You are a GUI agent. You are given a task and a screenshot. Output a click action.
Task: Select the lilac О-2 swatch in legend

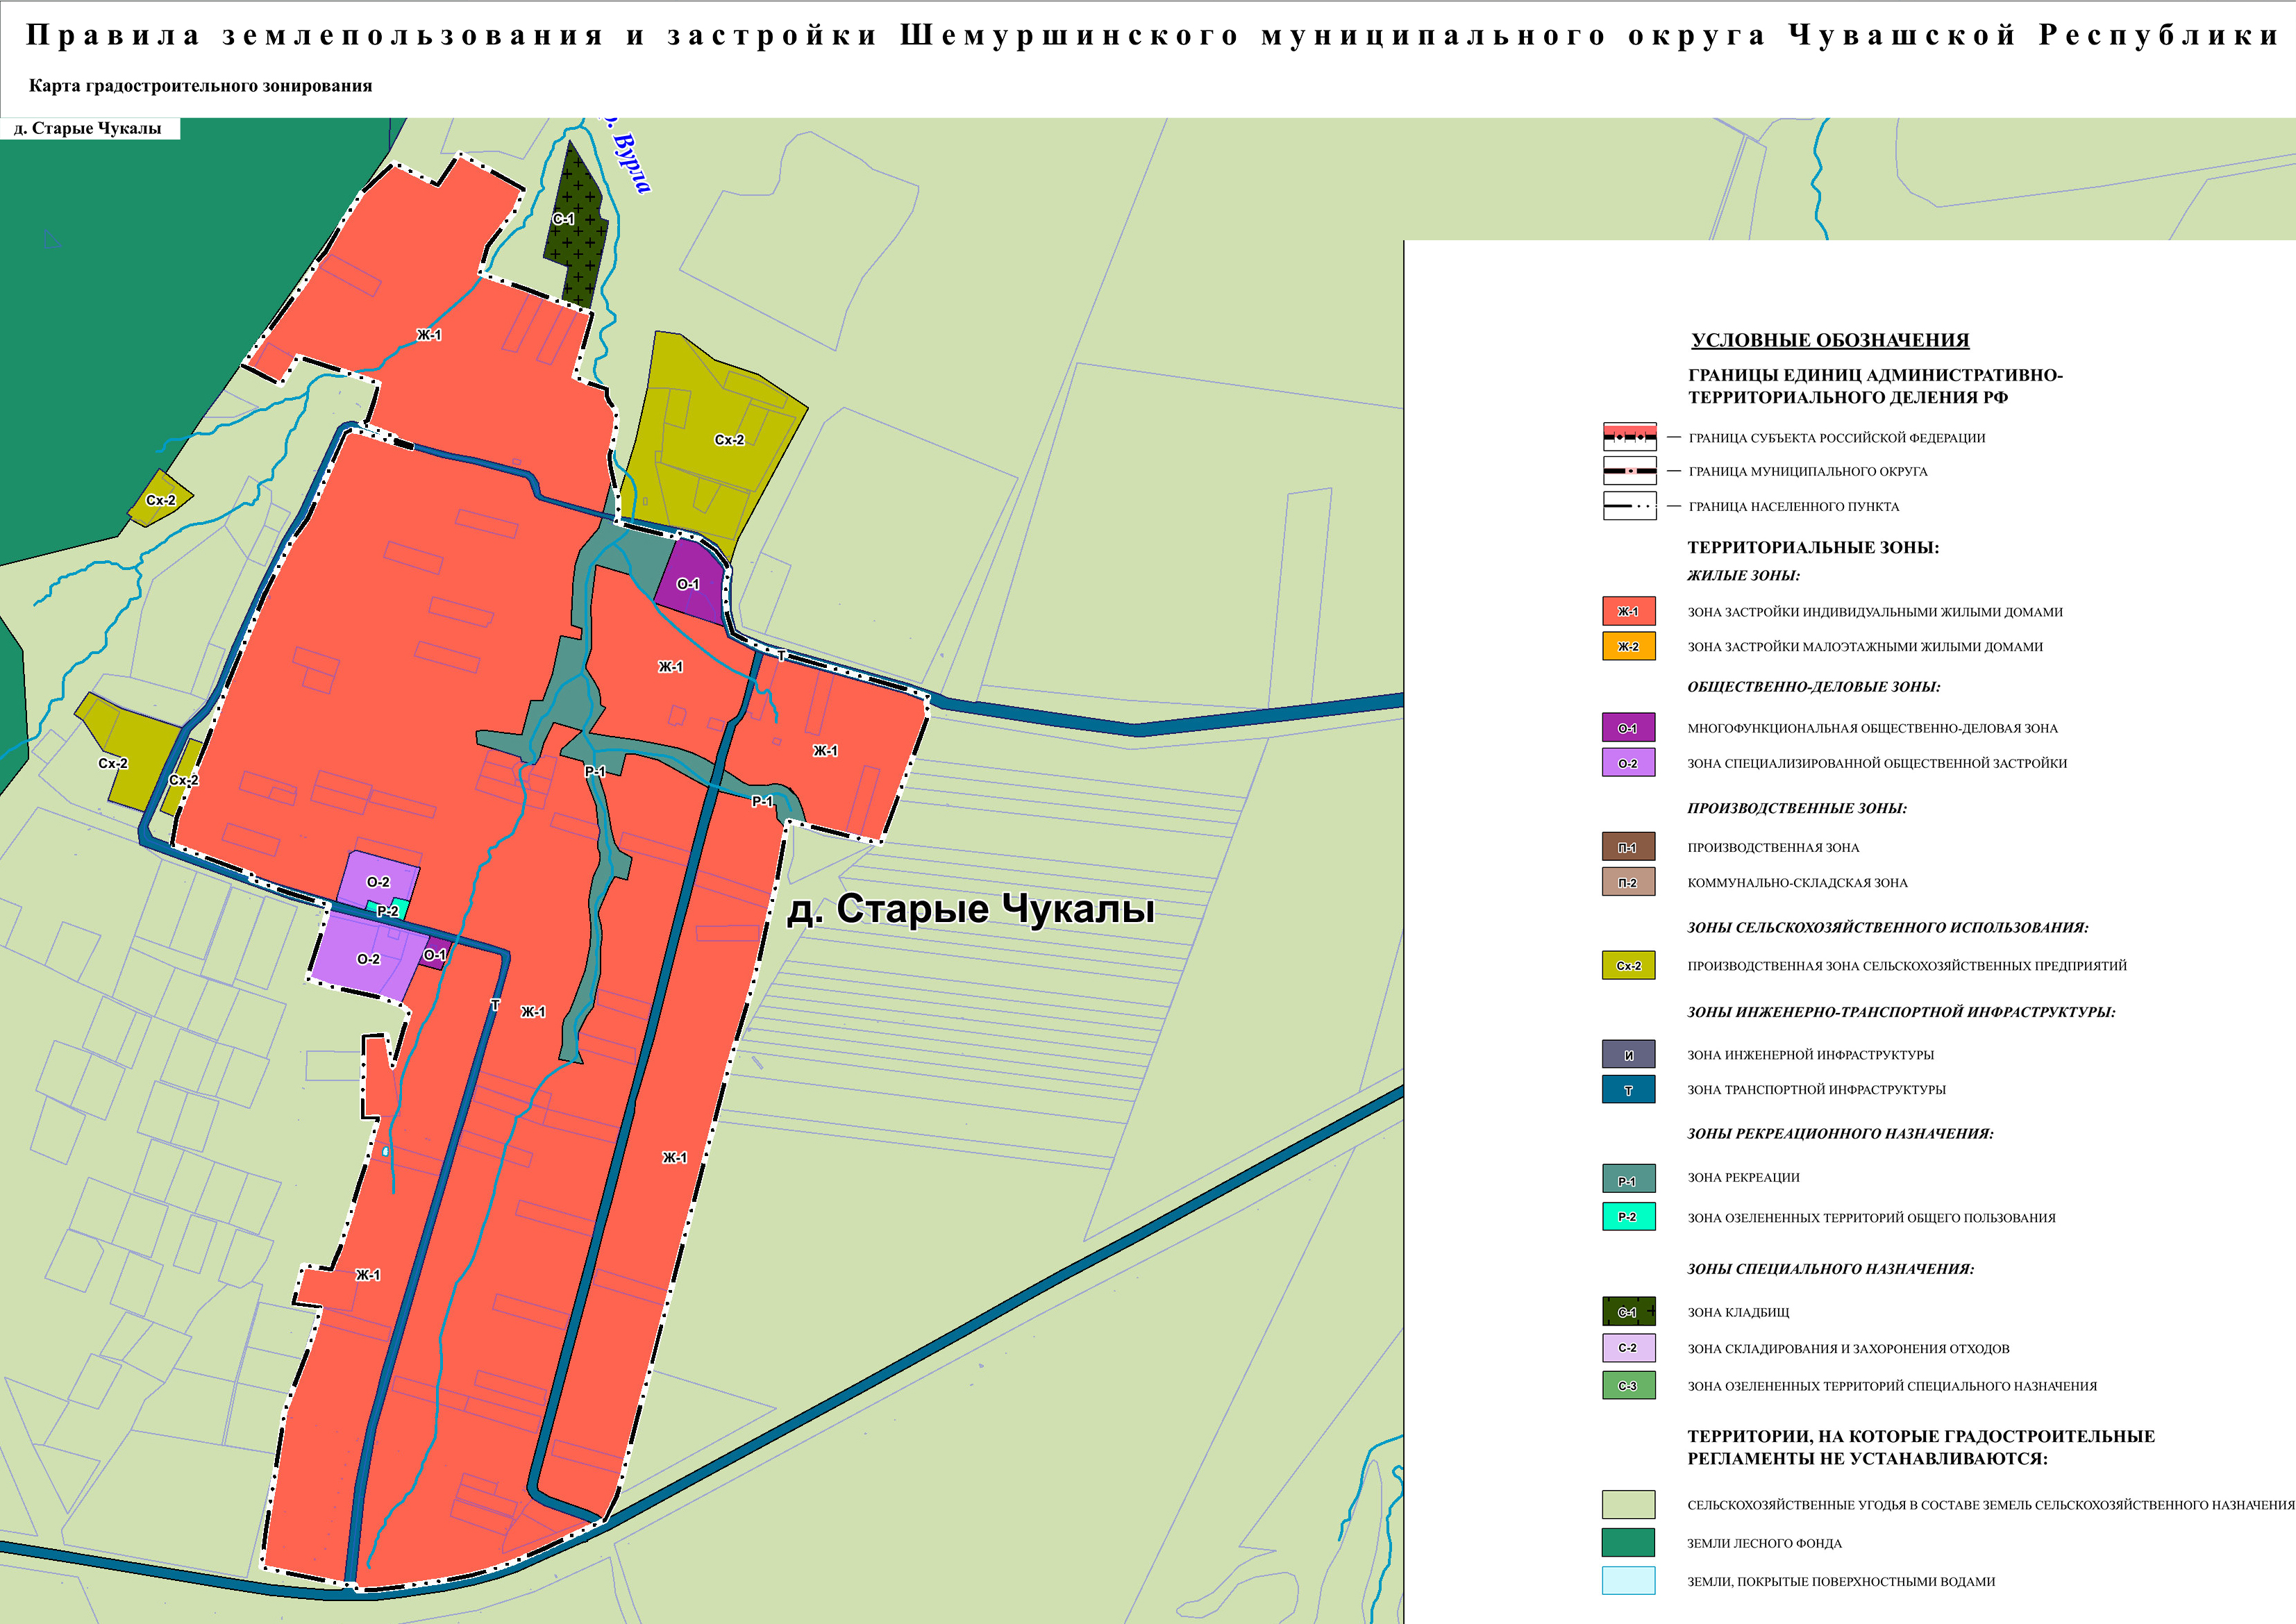click(1628, 762)
